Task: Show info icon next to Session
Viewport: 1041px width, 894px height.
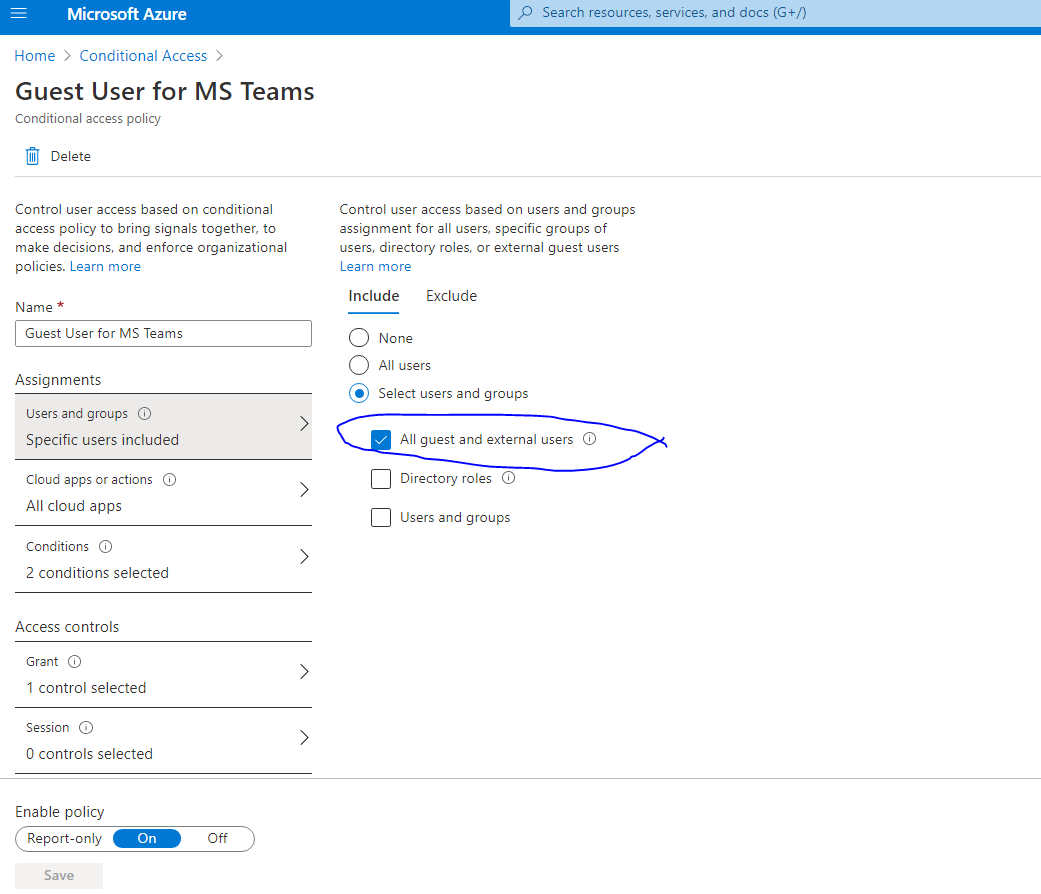Action: (86, 727)
